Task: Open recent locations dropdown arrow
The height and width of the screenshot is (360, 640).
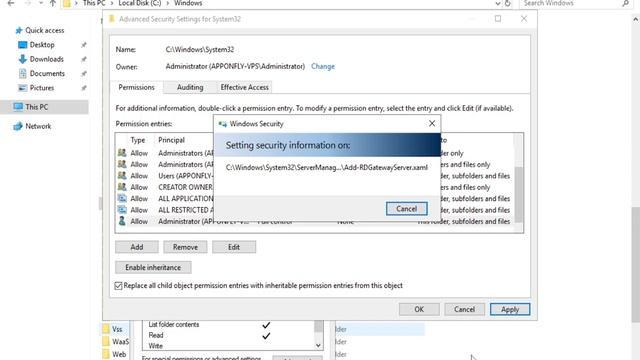Action: coord(41,3)
